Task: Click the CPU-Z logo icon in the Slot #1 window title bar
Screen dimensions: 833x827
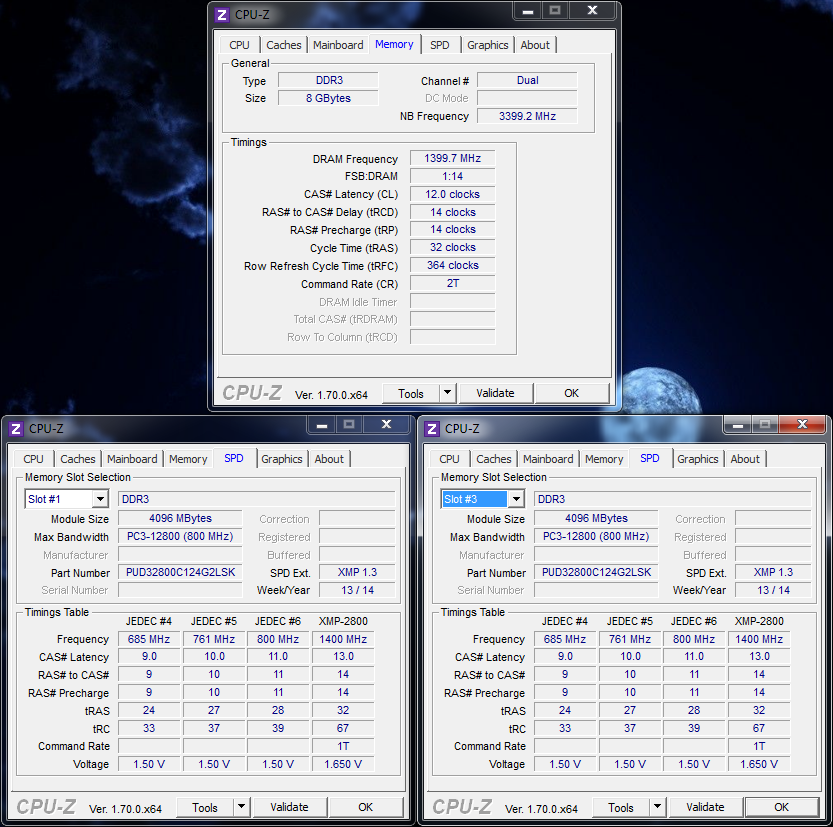Action: point(16,429)
